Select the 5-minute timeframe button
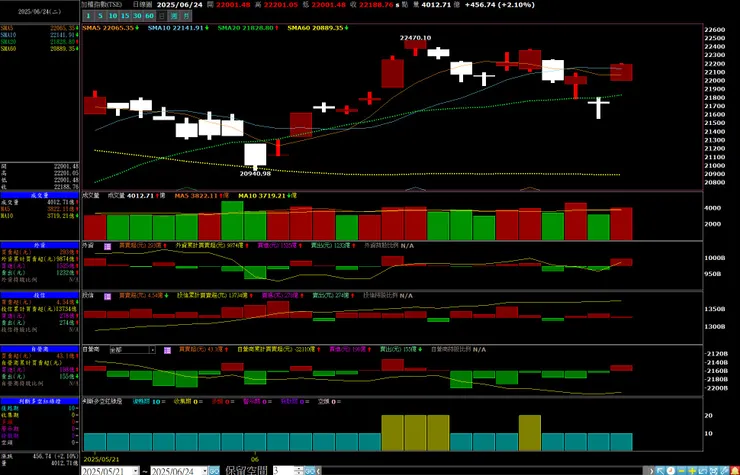This screenshot has height=475, width=740. (100, 16)
